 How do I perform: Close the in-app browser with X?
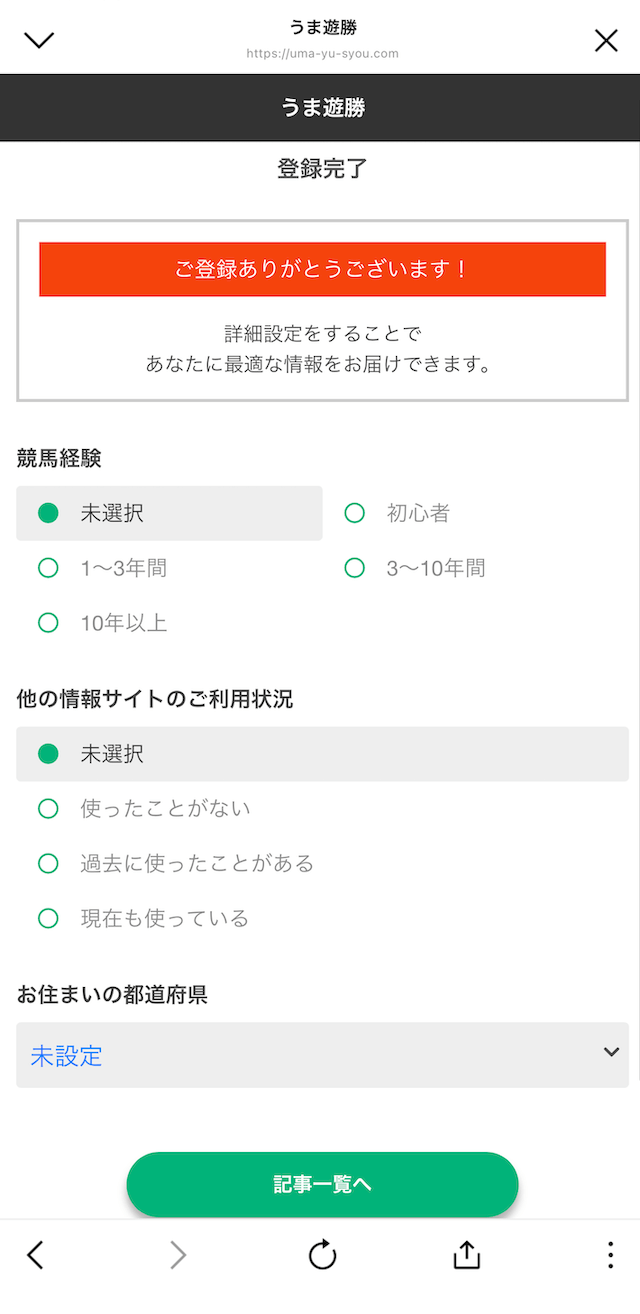point(606,40)
